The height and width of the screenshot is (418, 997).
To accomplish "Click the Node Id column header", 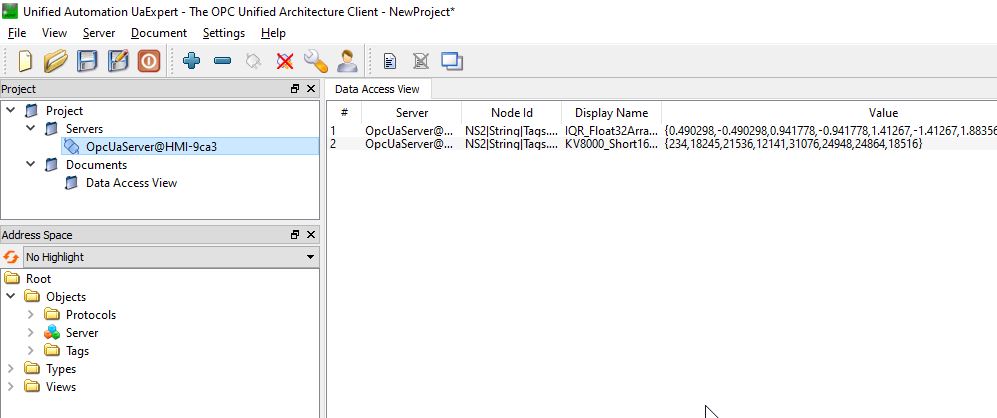I will coord(512,113).
